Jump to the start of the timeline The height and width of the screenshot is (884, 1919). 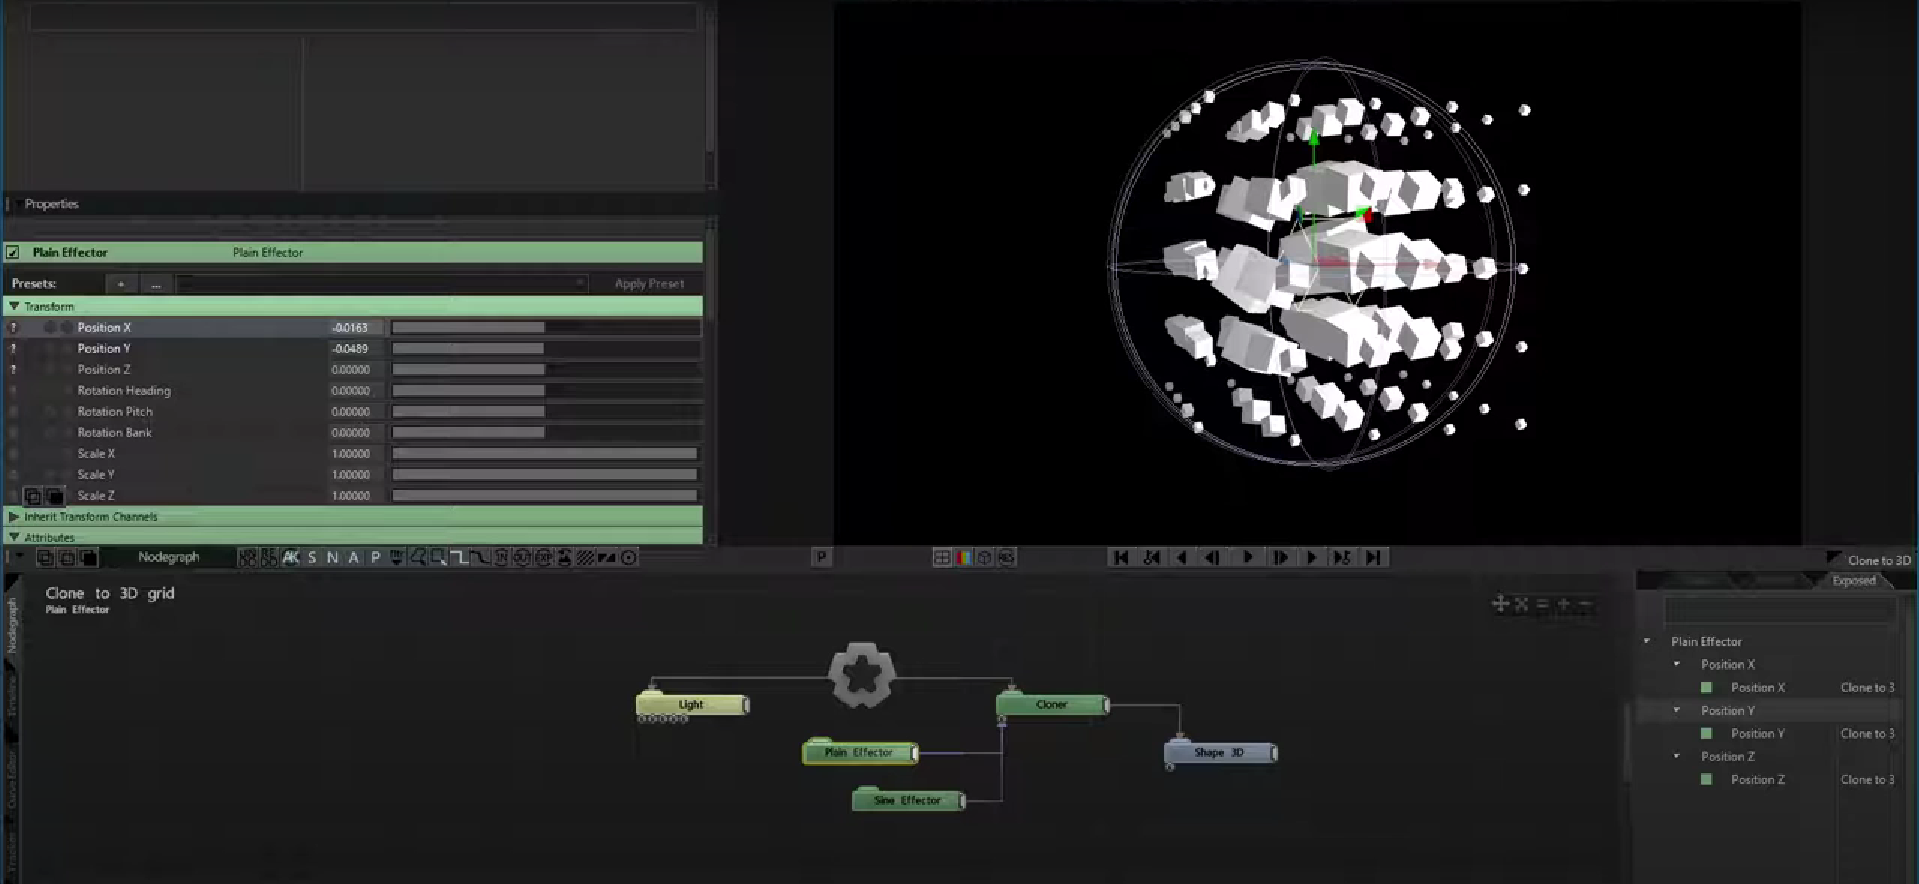pos(1121,558)
